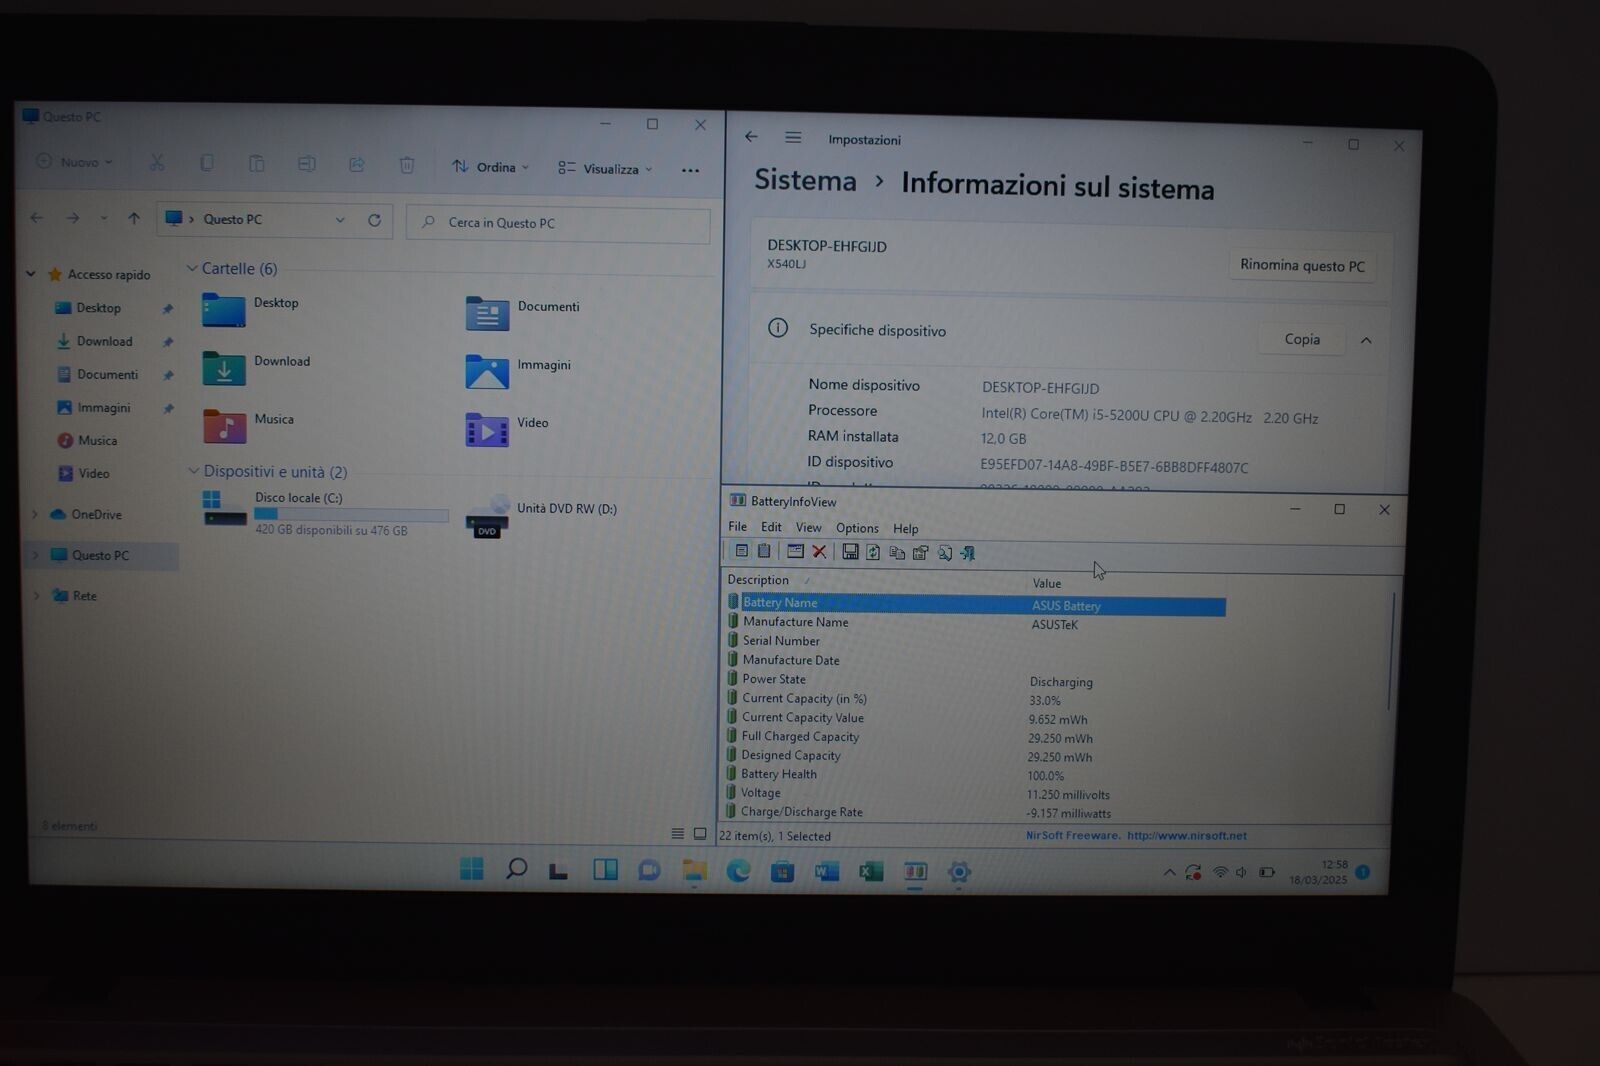Click the back arrow in Impostazioni window
This screenshot has width=1600, height=1066.
pos(751,137)
